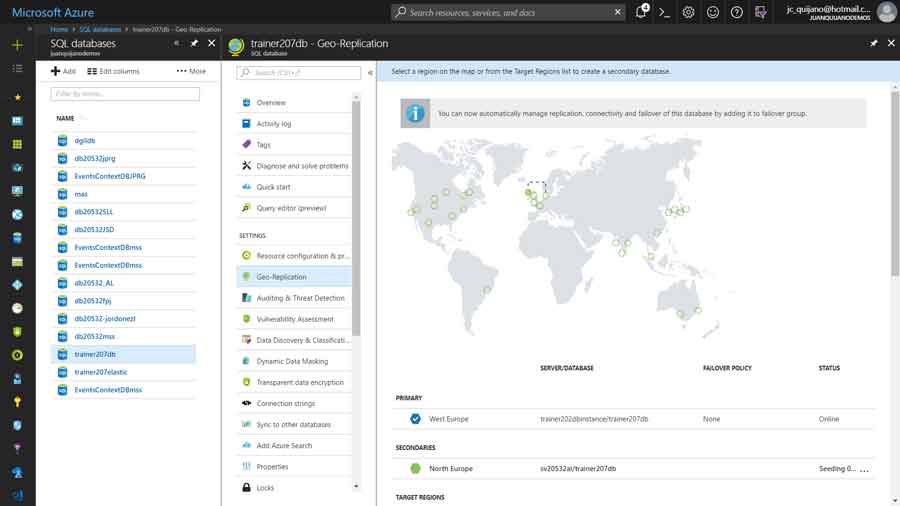Pin the Geo-Replication blade
Viewport: 900px width, 506px height.
(874, 43)
